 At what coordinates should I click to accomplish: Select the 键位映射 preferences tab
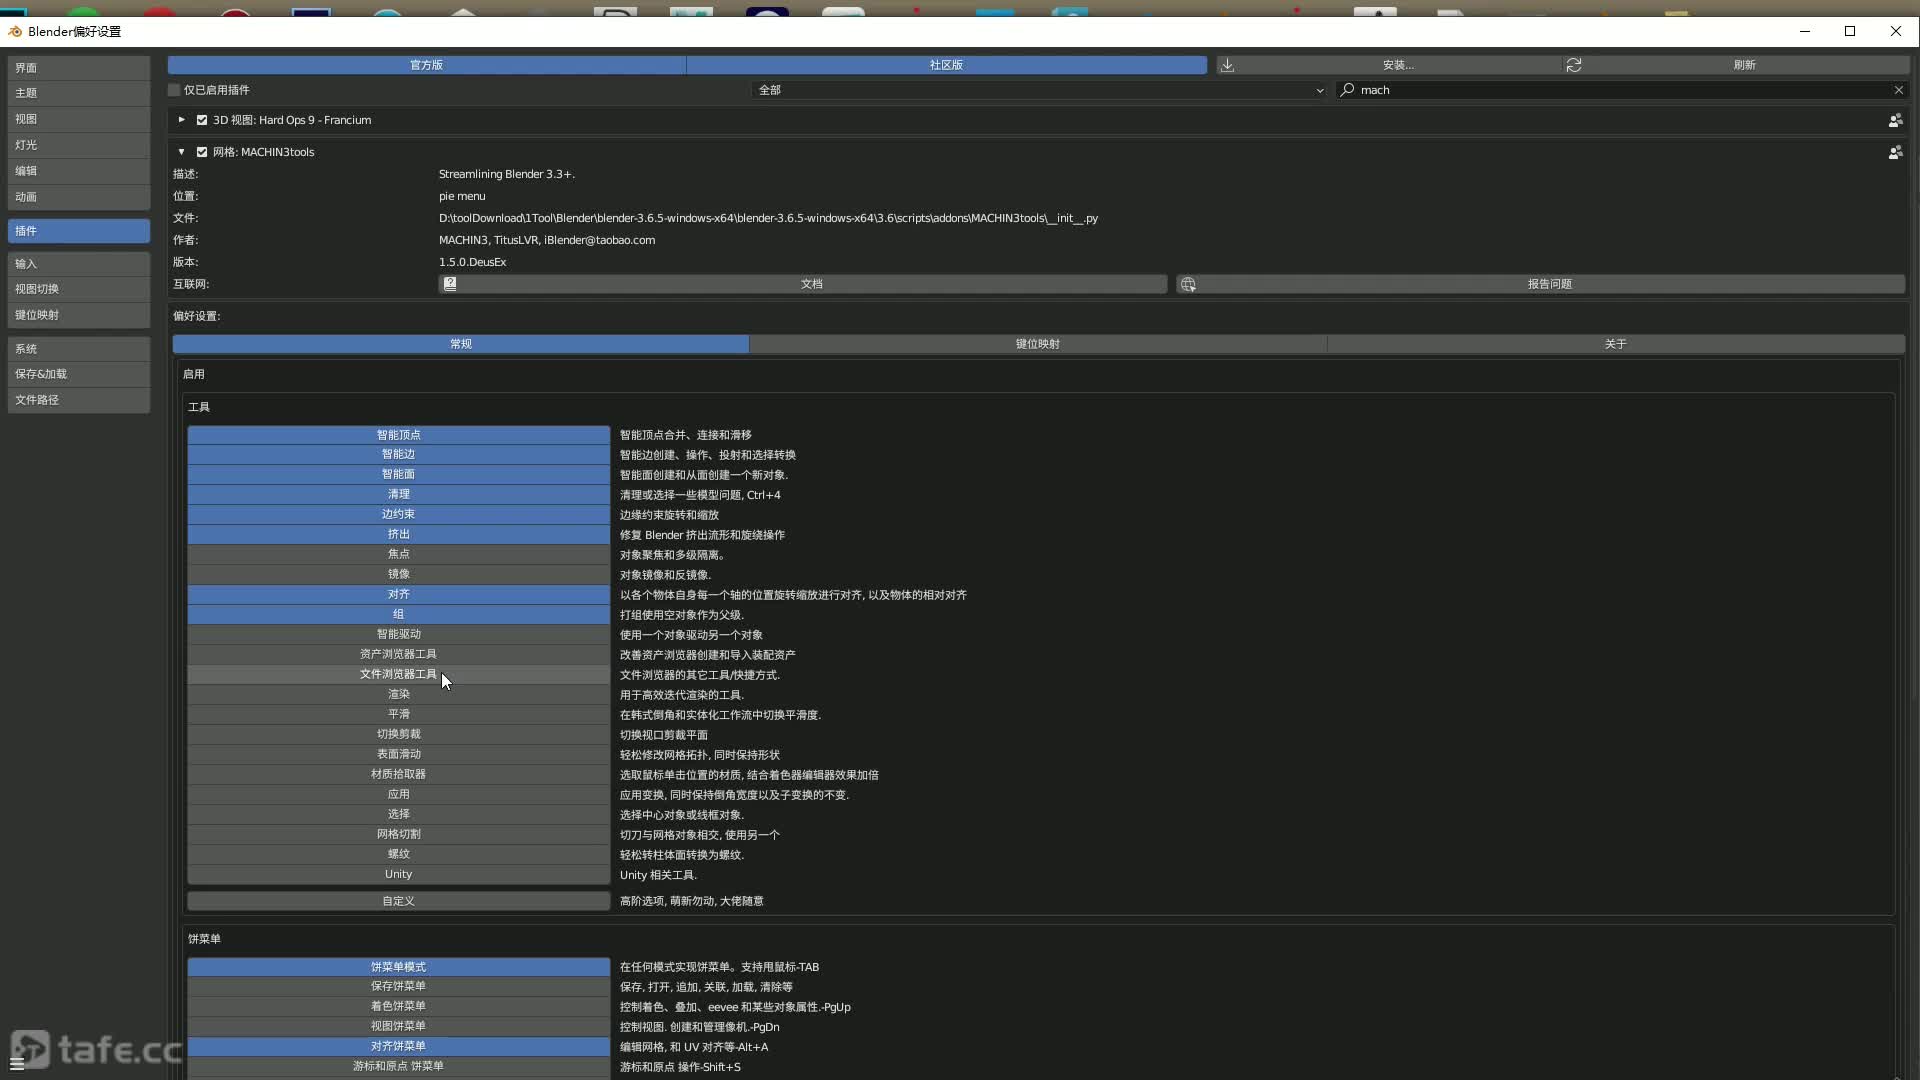1038,344
